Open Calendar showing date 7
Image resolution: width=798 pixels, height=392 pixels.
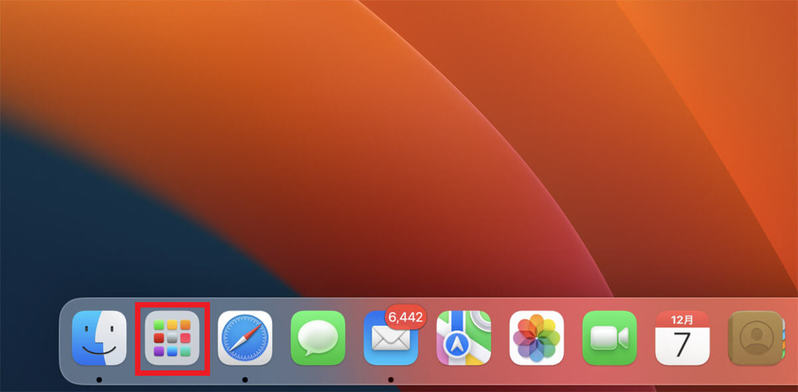682,338
